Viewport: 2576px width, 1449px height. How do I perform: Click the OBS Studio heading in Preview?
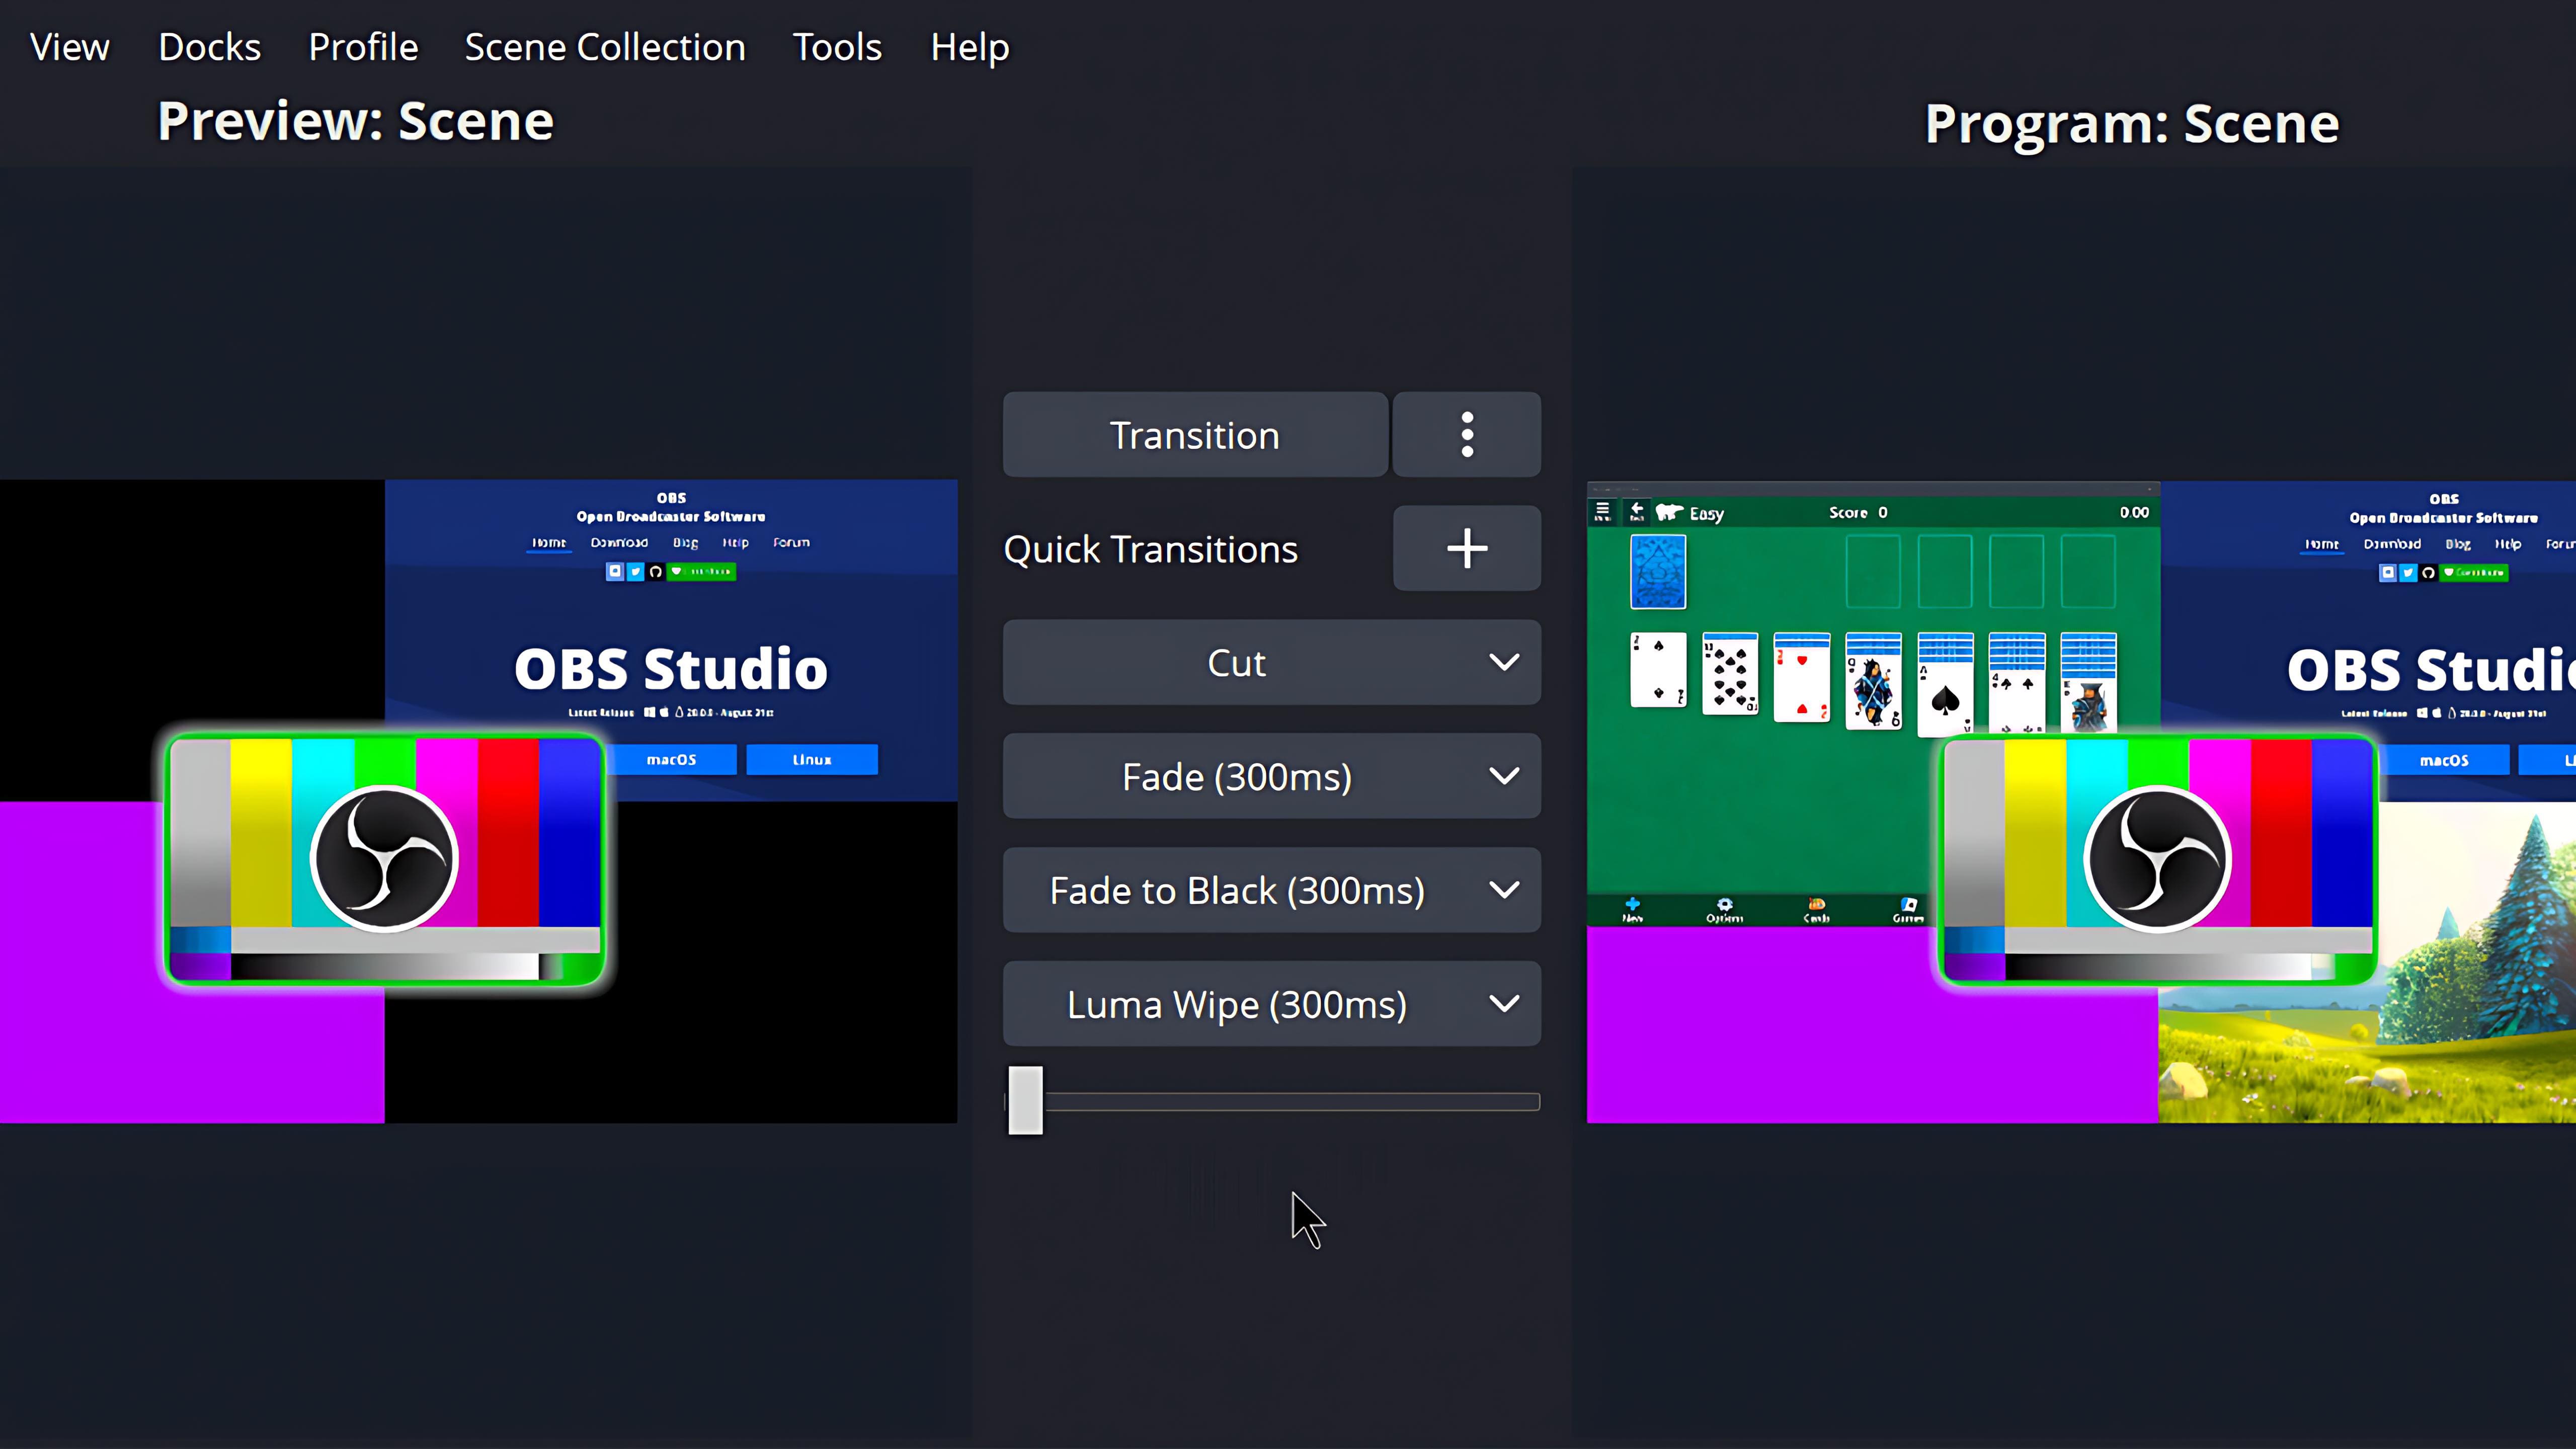(671, 668)
